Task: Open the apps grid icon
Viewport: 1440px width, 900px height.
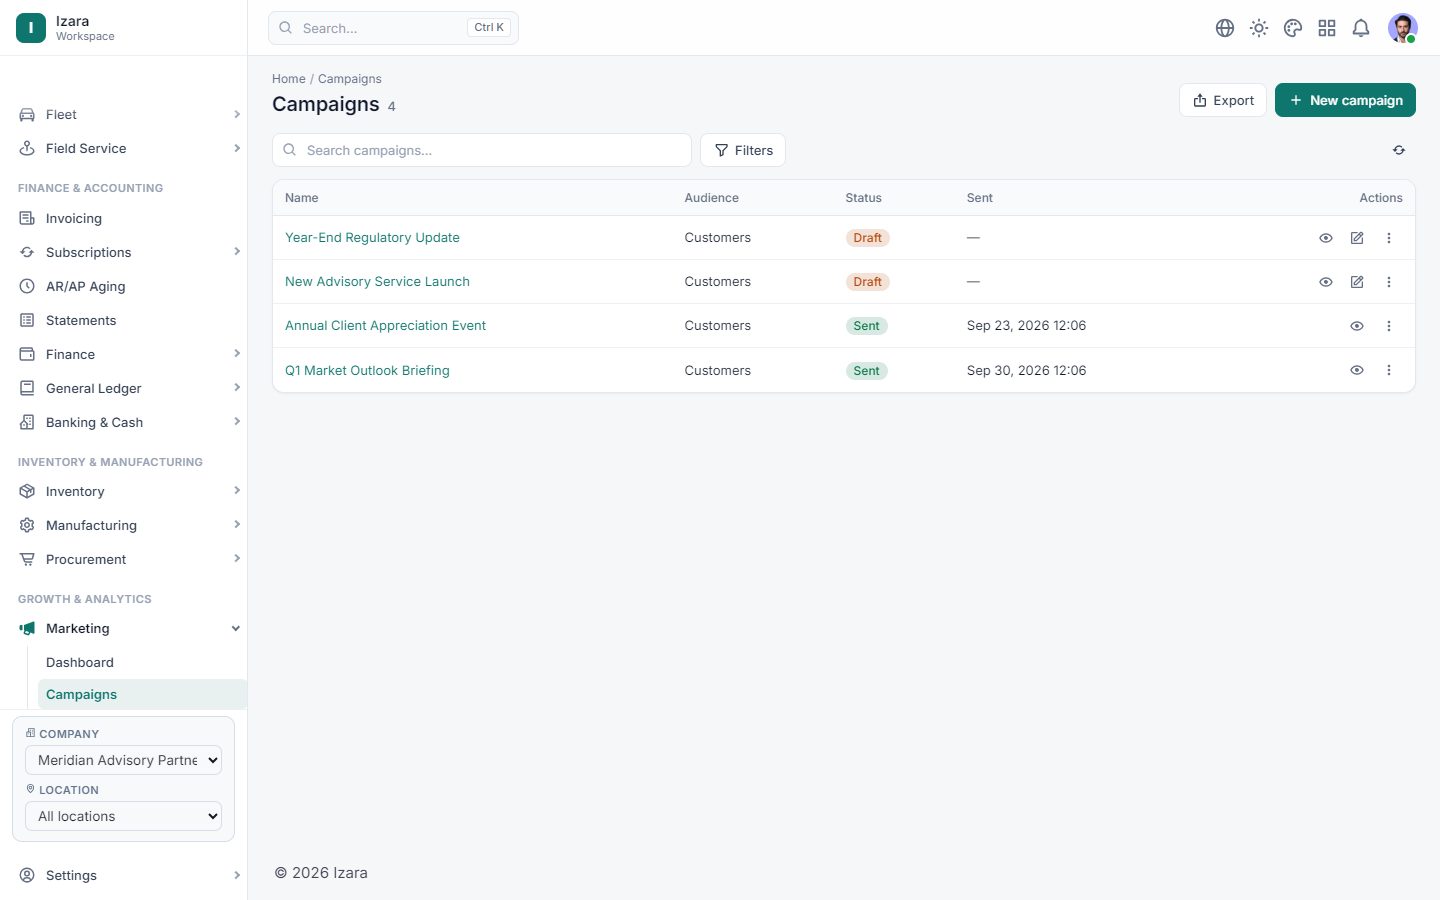Action: point(1327,28)
